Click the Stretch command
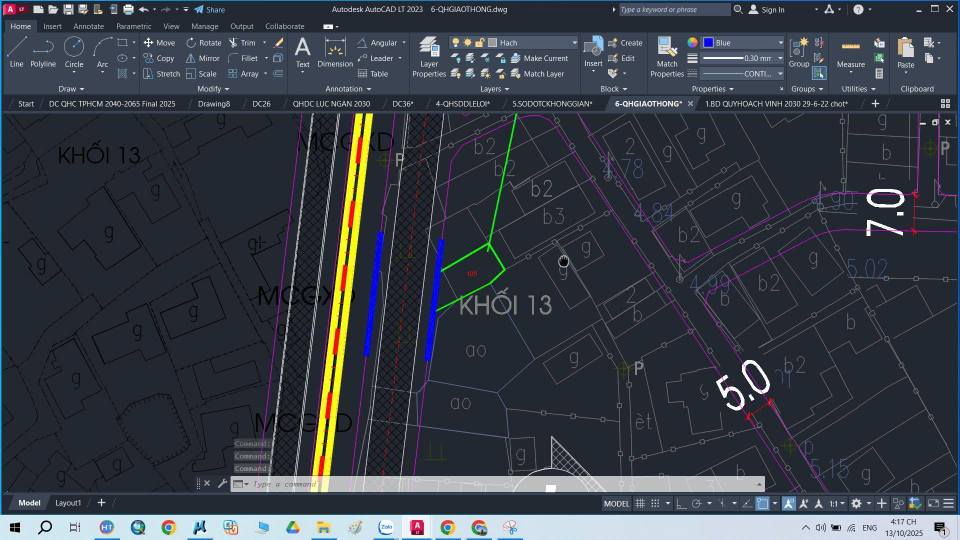Screen dimensions: 960x540 point(162,73)
